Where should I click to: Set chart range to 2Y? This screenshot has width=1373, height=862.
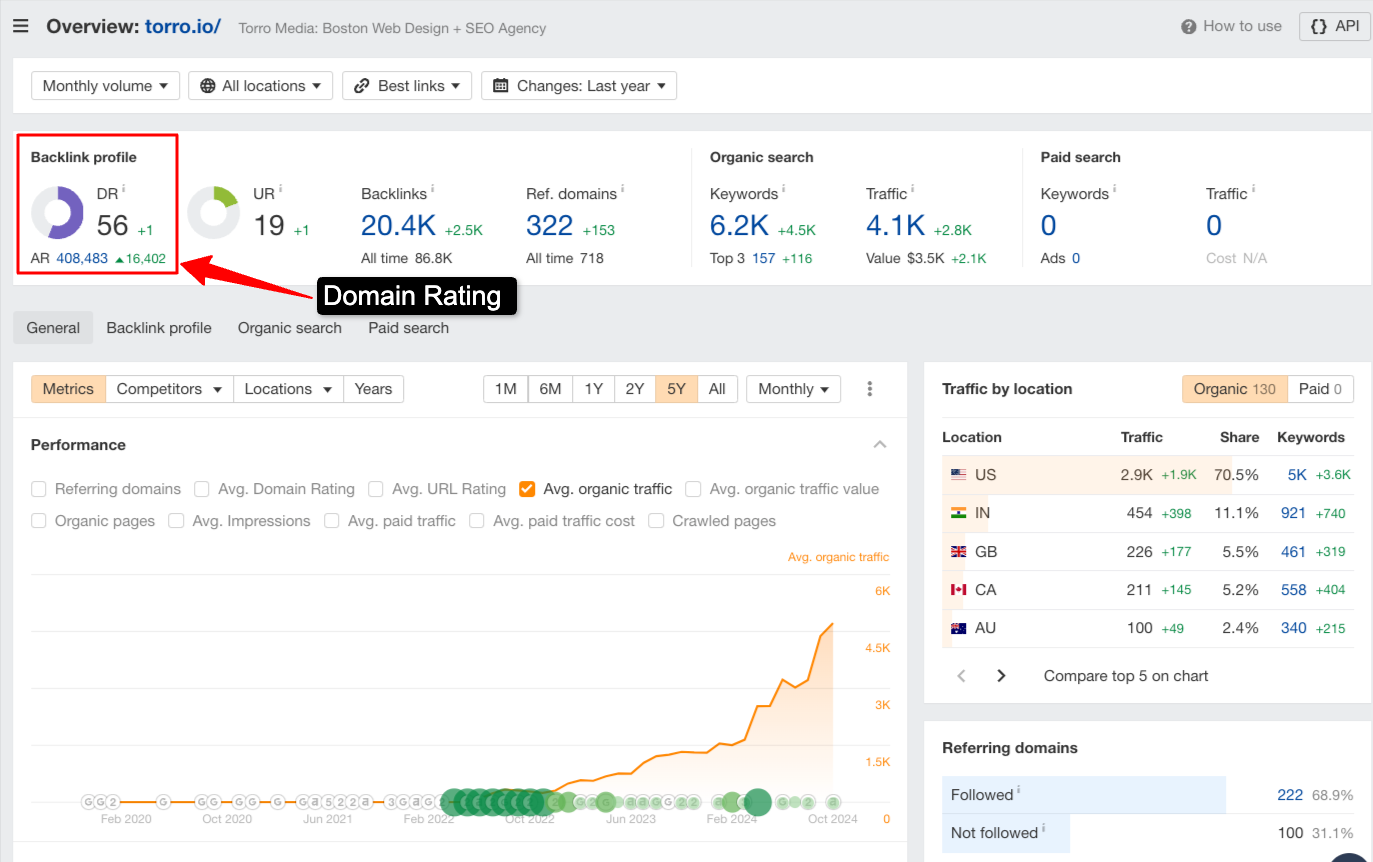coord(635,389)
